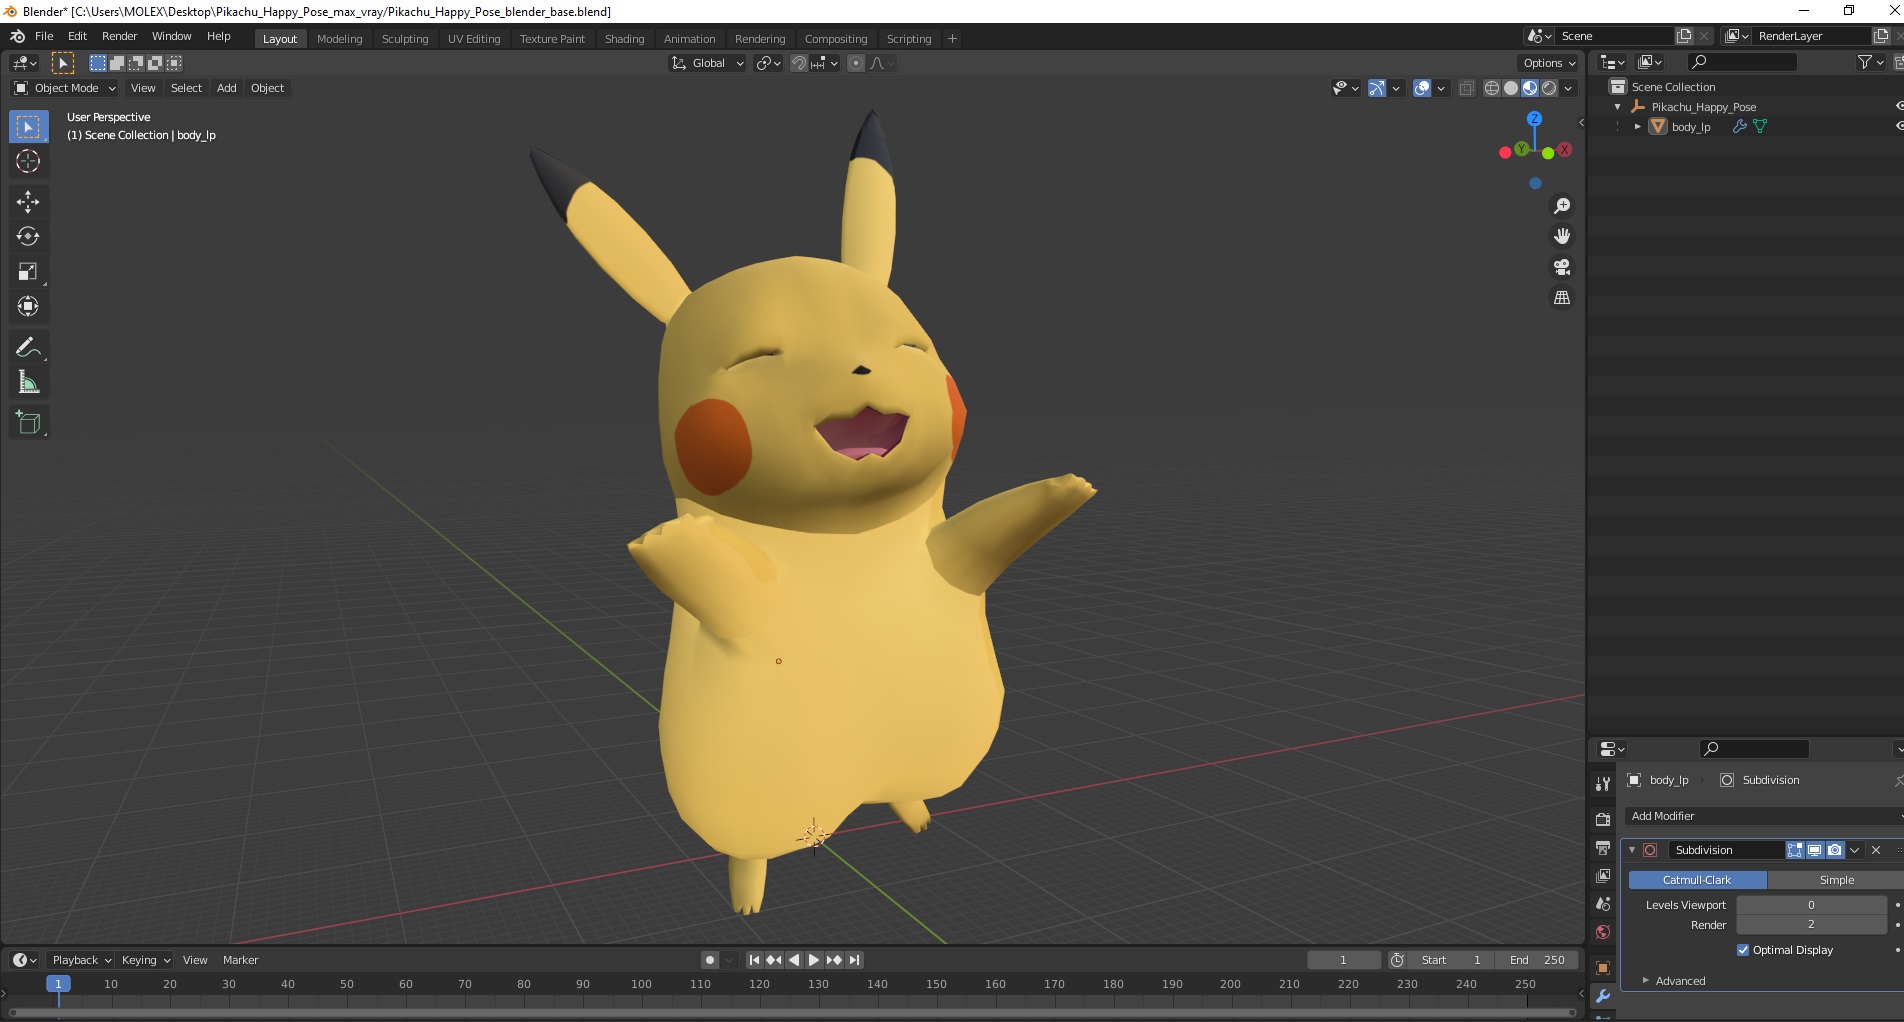Open the Keying dropdown

click(x=145, y=960)
